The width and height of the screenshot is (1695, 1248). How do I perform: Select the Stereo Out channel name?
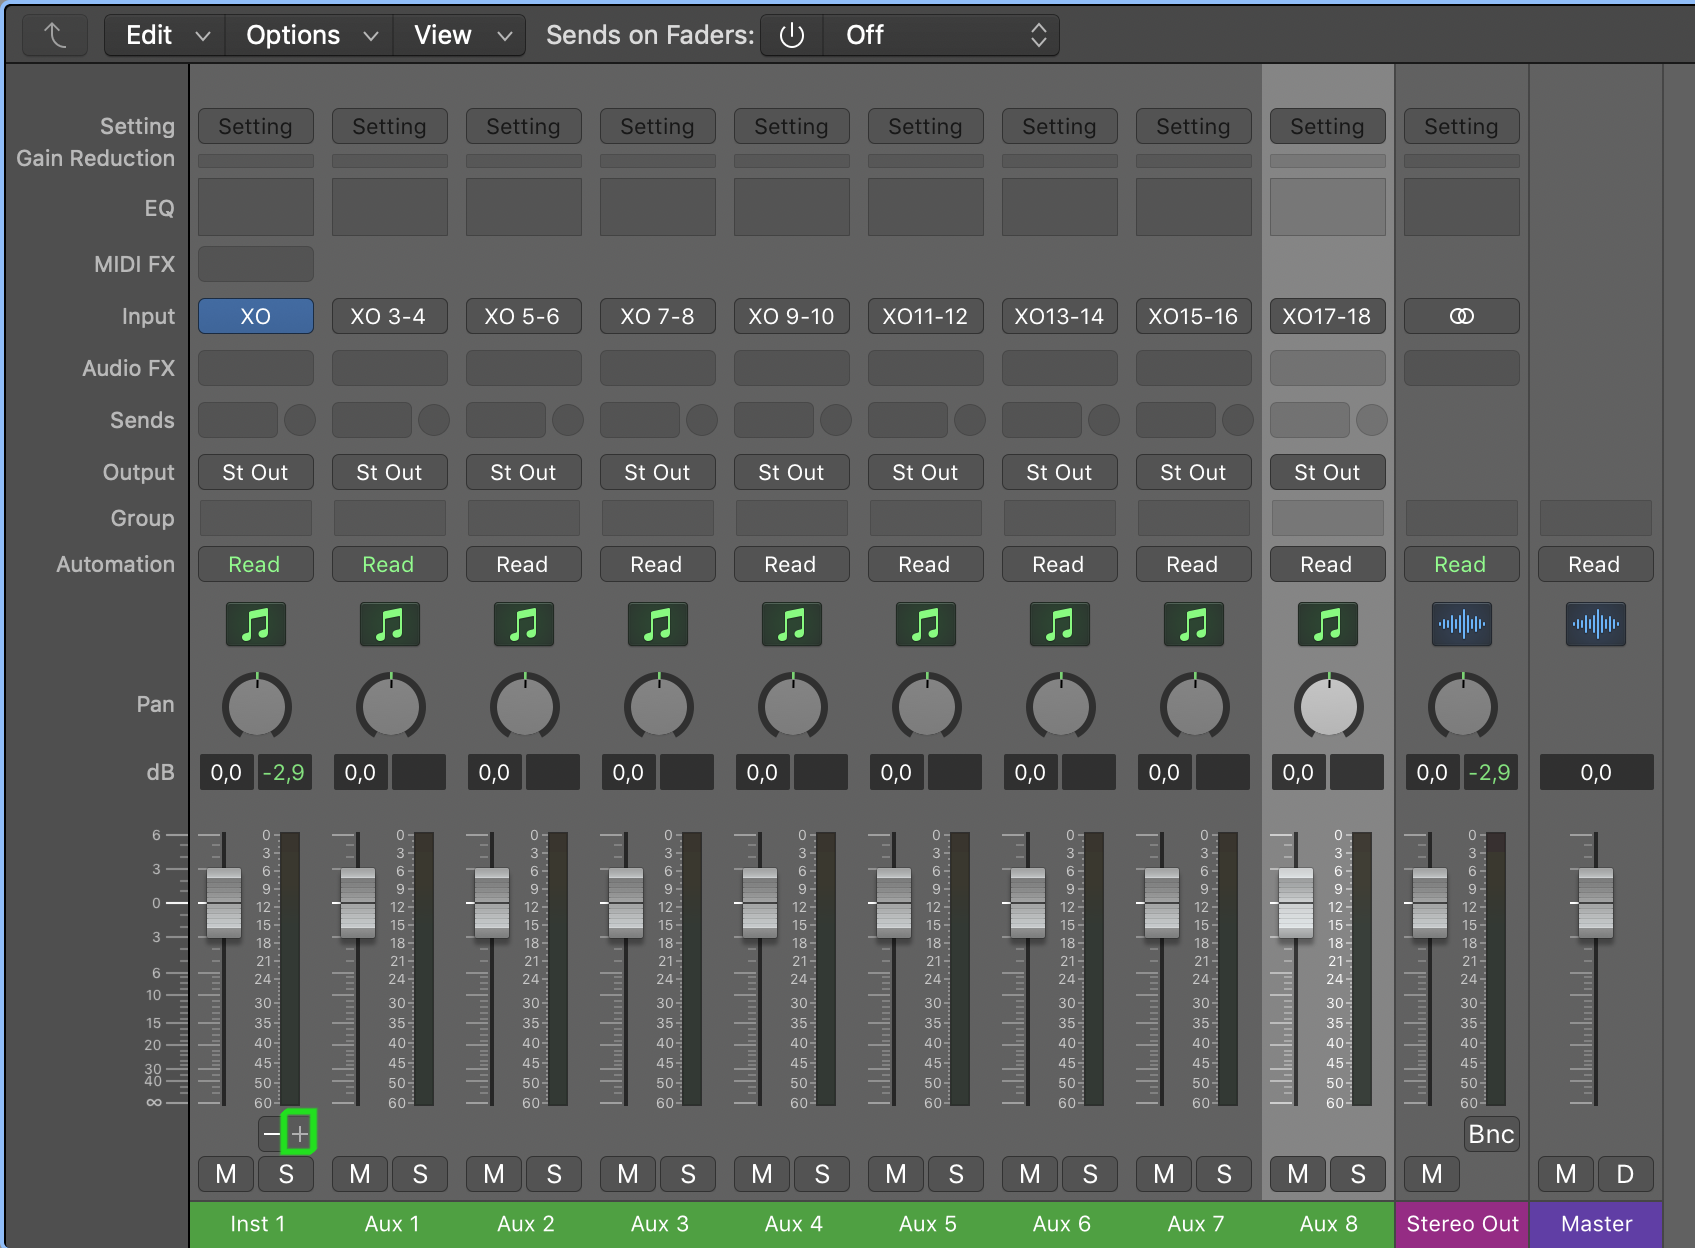tap(1462, 1224)
